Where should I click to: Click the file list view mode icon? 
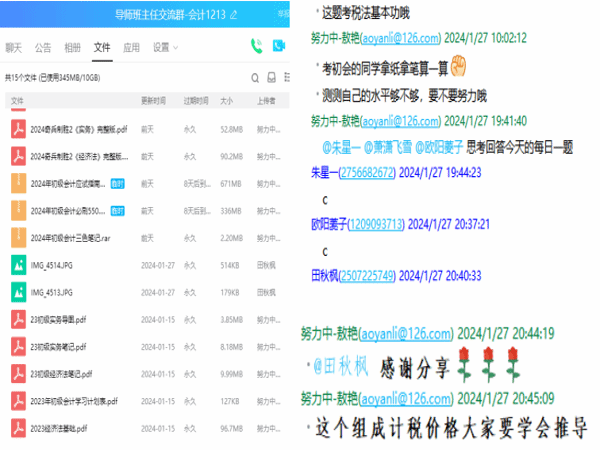tap(287, 77)
